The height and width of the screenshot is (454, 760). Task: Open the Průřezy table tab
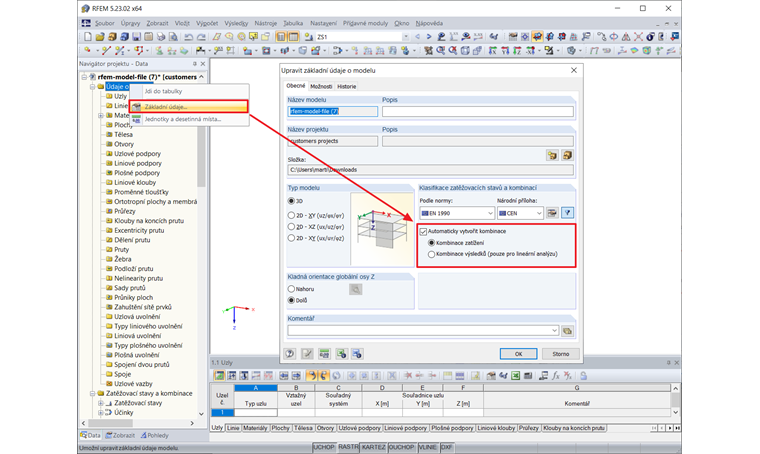tap(529, 428)
